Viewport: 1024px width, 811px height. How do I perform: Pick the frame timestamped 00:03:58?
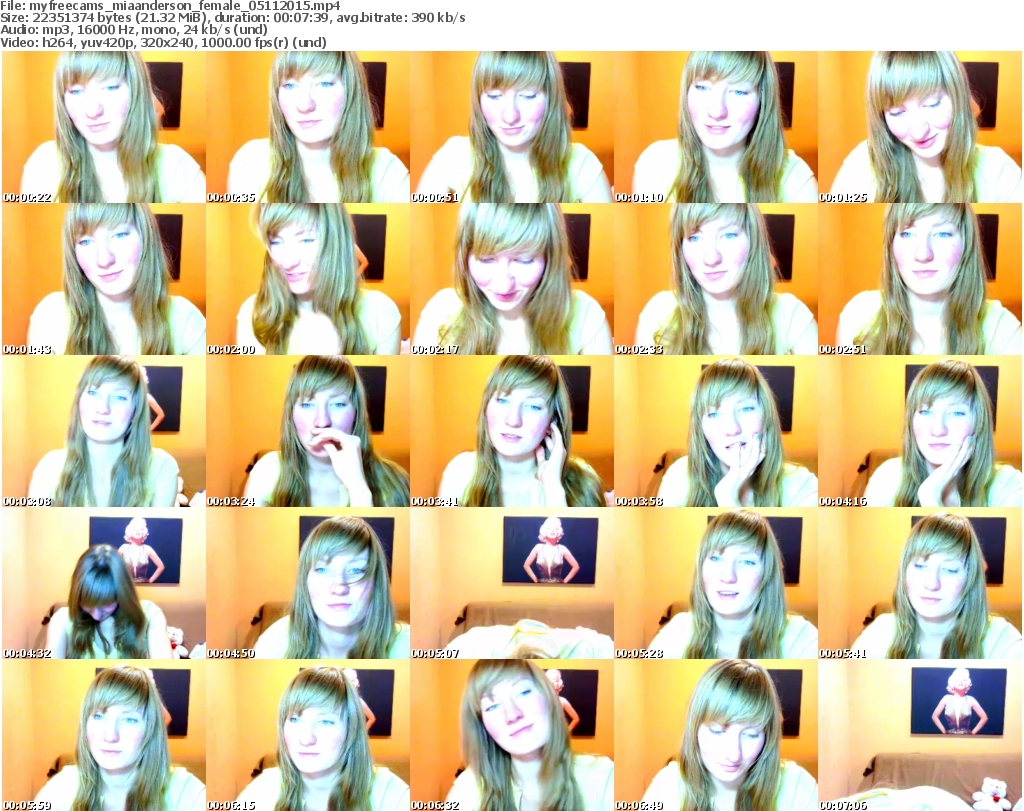point(716,432)
